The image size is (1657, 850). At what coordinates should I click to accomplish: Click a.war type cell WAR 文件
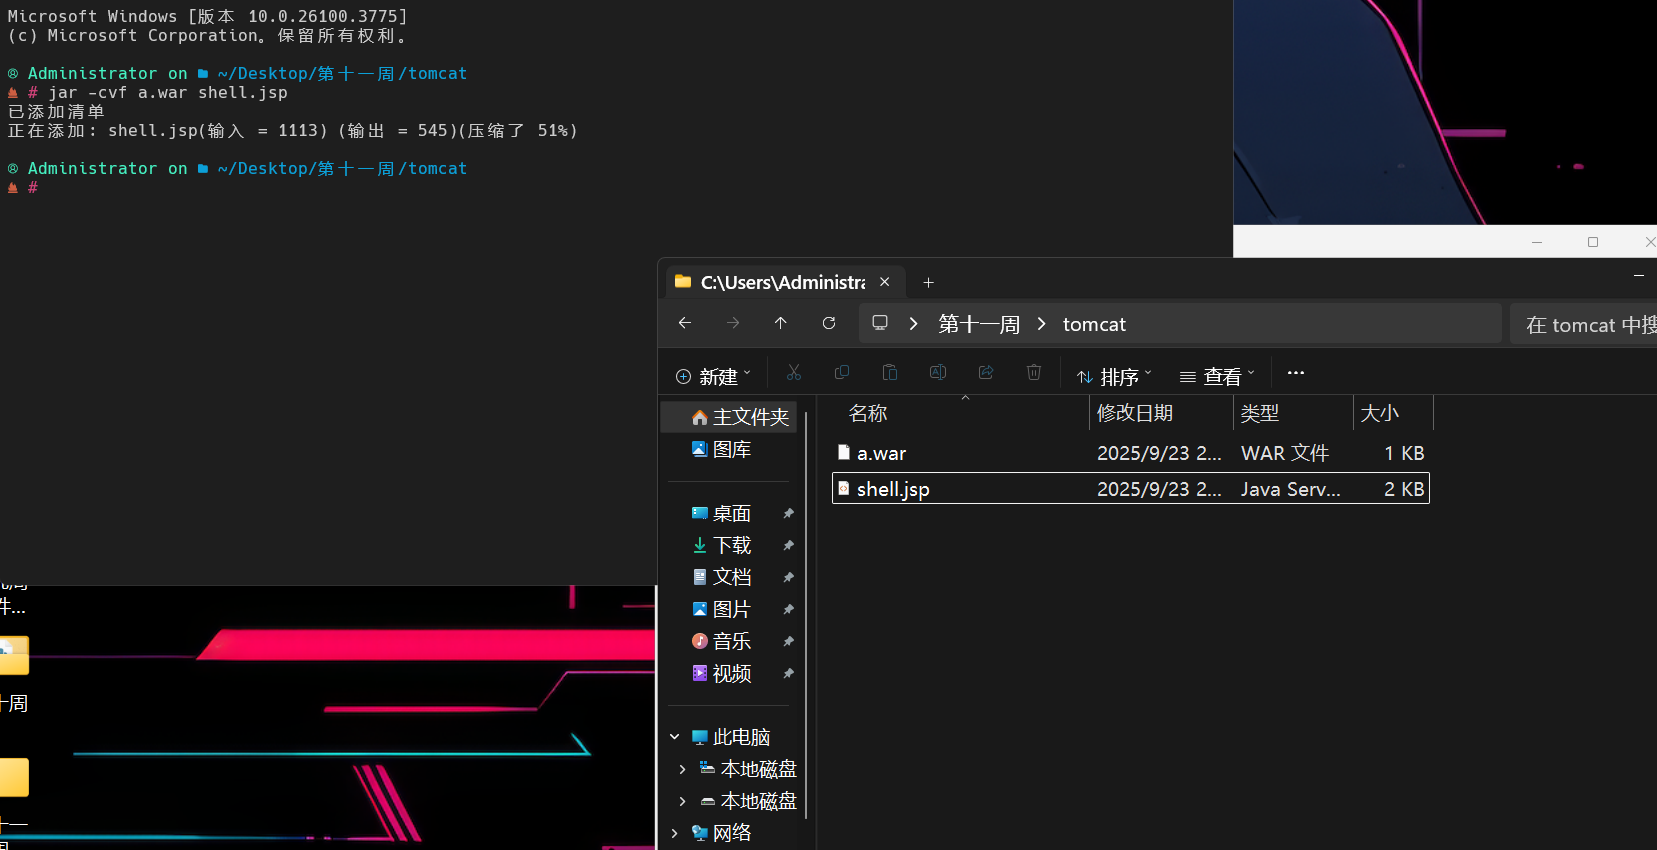pos(1285,453)
